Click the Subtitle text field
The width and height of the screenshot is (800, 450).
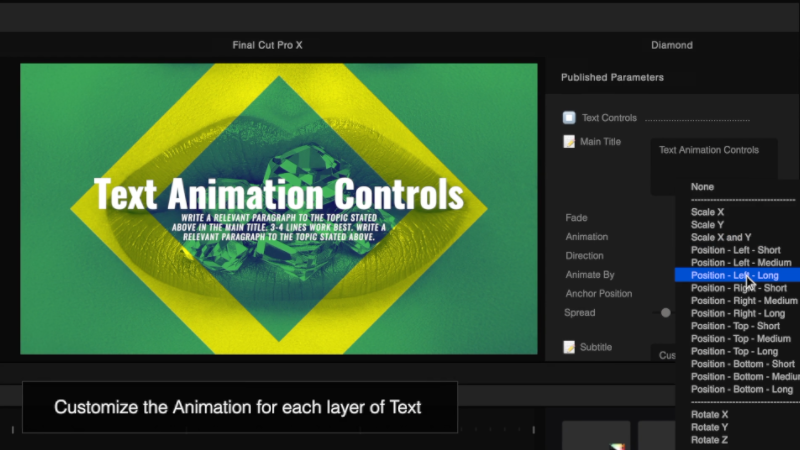[664, 353]
